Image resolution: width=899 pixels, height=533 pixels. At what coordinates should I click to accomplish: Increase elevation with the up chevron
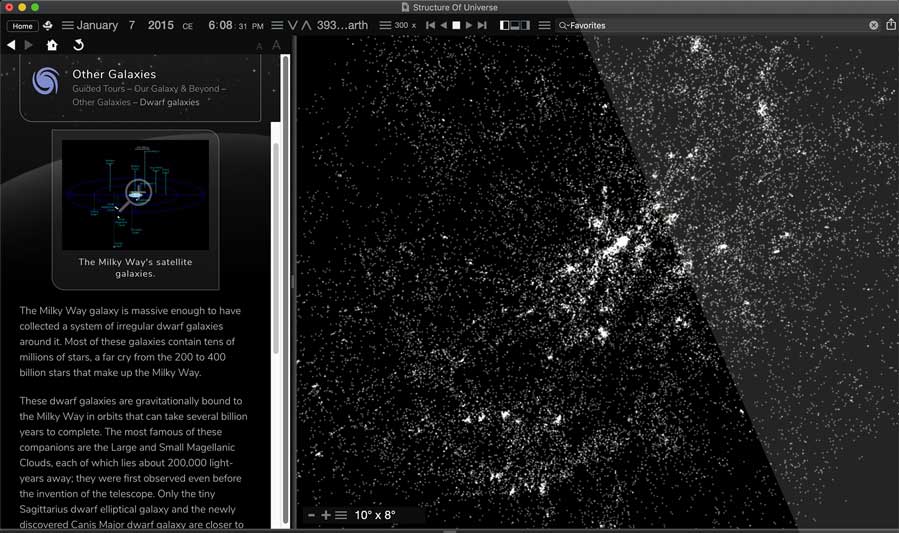[306, 25]
